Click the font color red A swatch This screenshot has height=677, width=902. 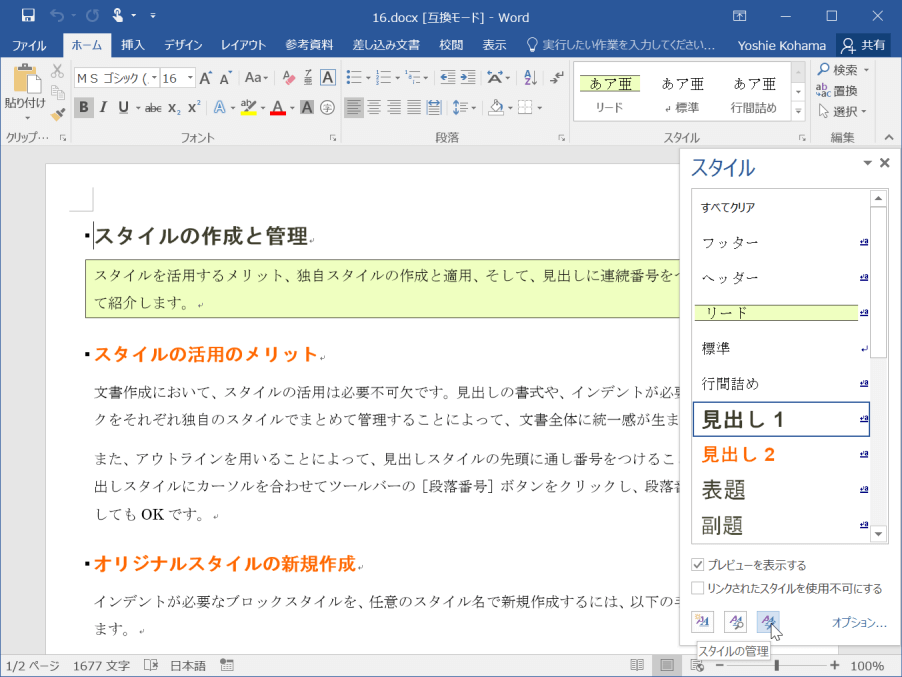(x=278, y=108)
